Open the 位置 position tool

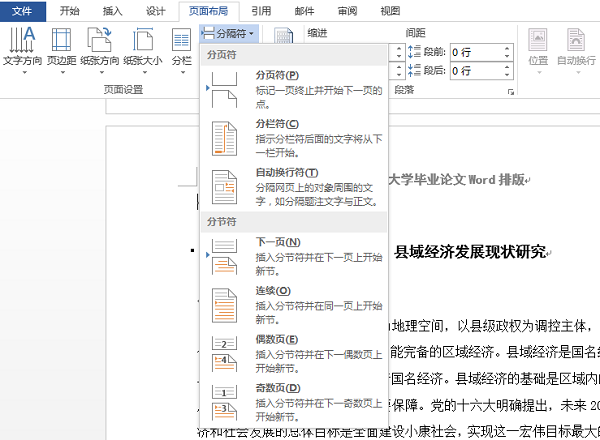(x=538, y=50)
